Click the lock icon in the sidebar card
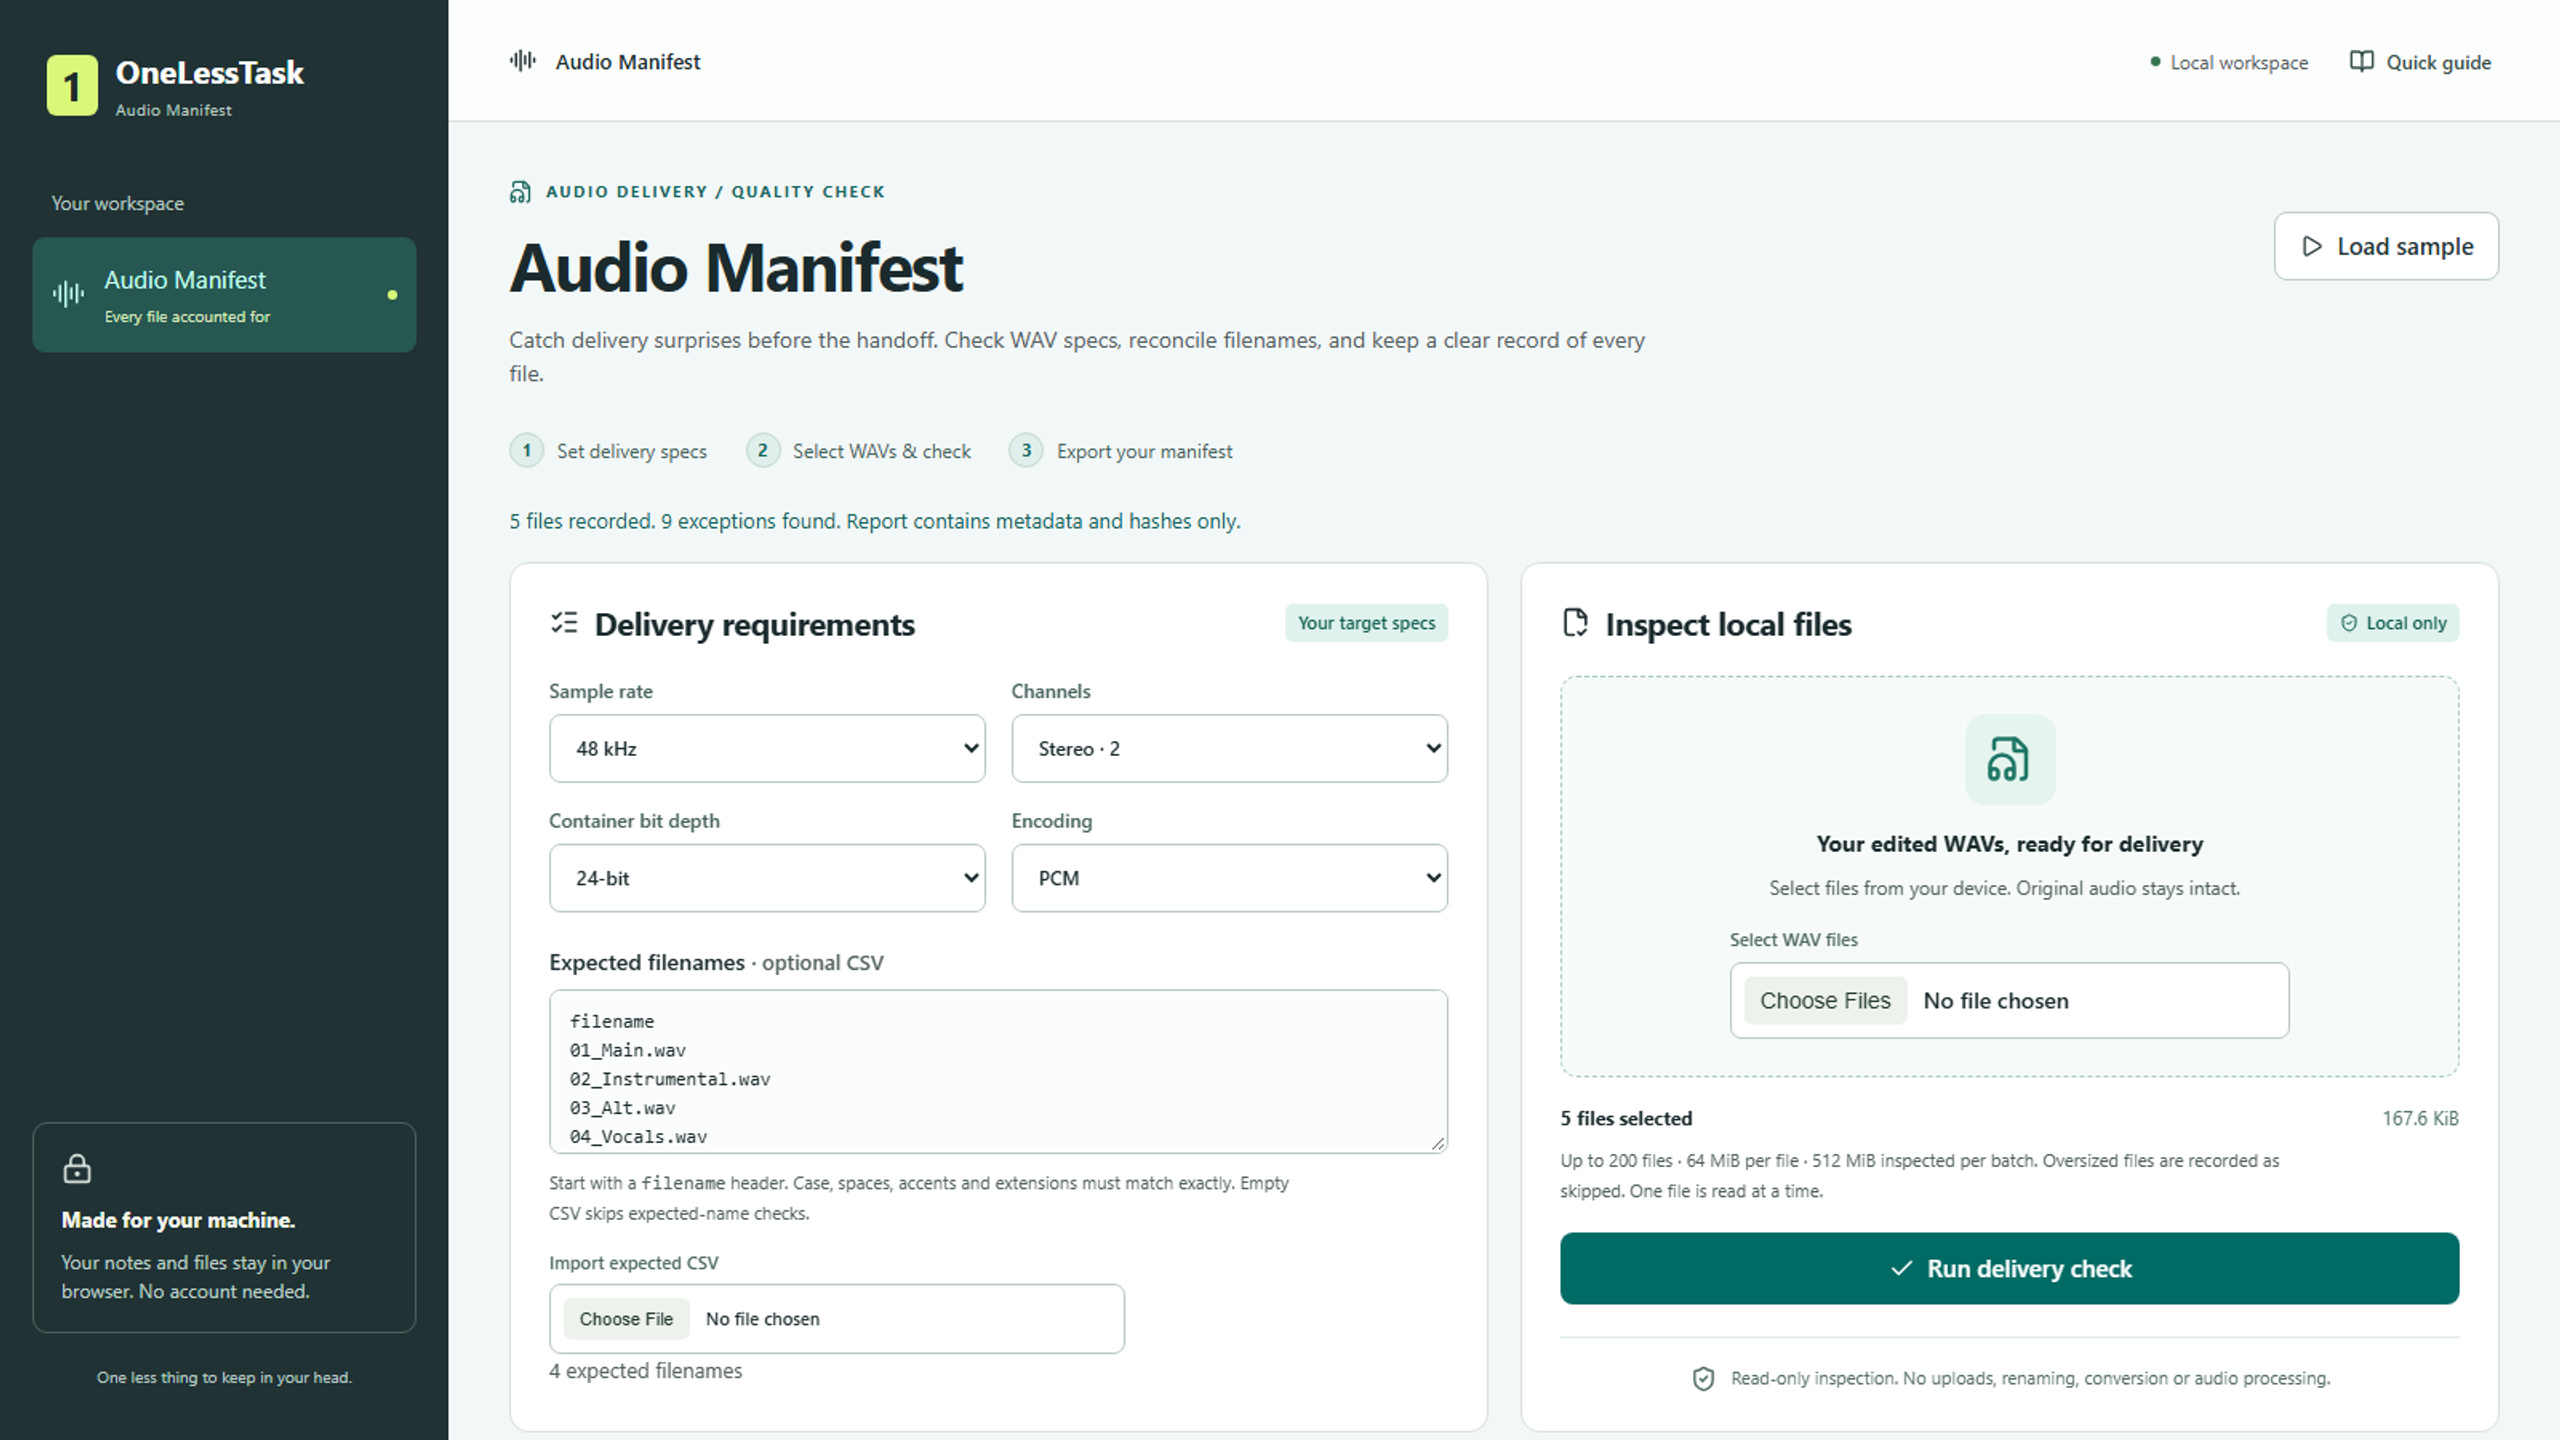 point(77,1168)
